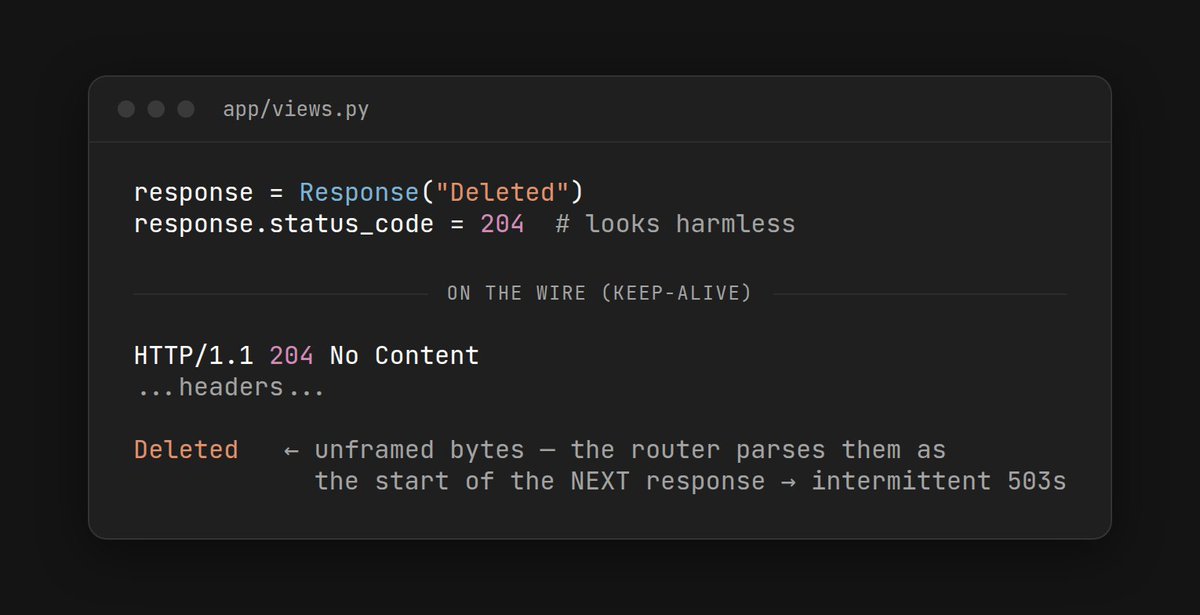Screen dimensions: 1200x615
Task: Click the first (leftmost) window dot
Action: tap(126, 109)
